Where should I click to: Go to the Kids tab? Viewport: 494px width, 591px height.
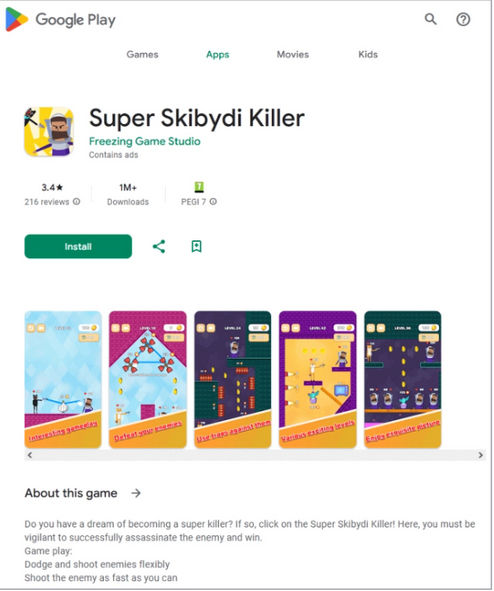368,54
